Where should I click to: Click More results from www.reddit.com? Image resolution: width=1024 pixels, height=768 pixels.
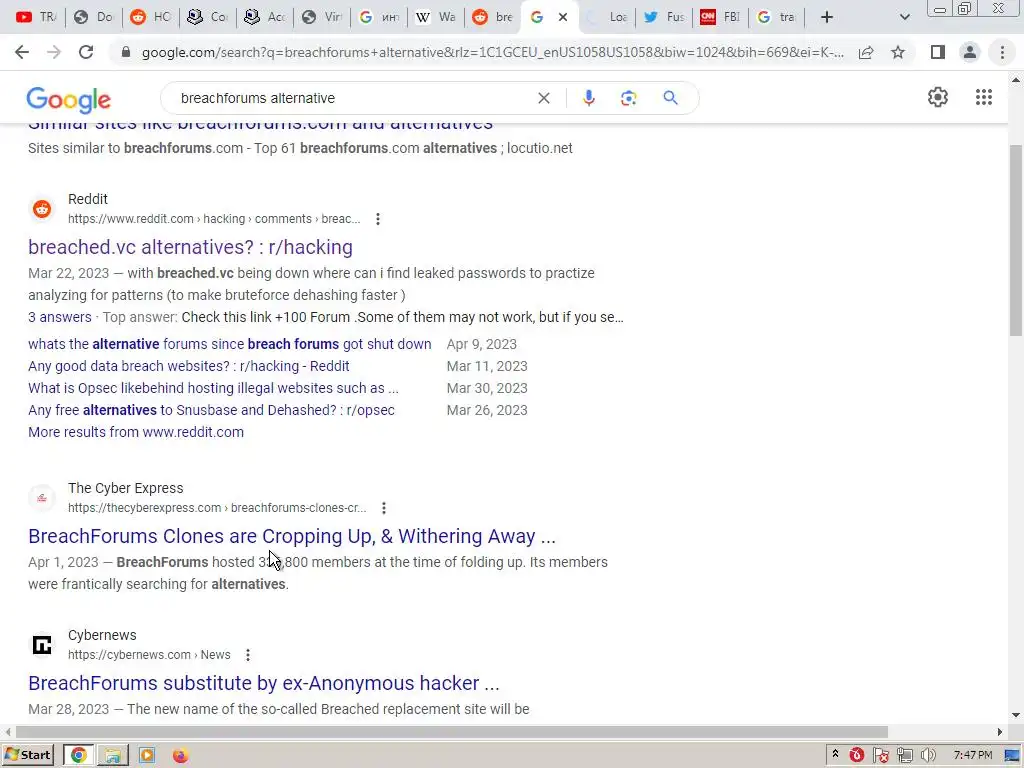click(136, 432)
